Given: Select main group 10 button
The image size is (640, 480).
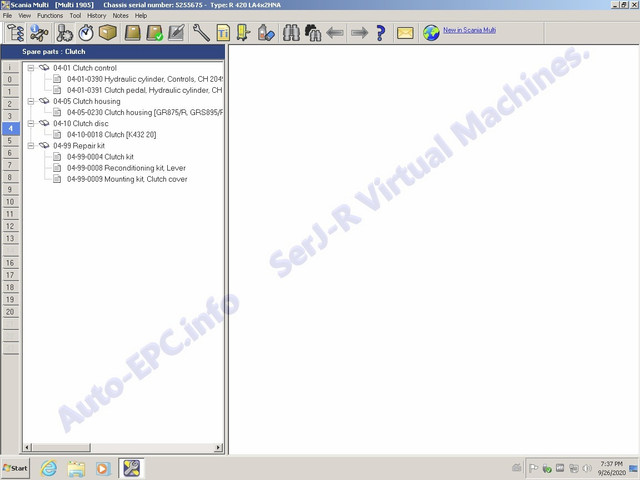Looking at the screenshot, I should pos(10,202).
